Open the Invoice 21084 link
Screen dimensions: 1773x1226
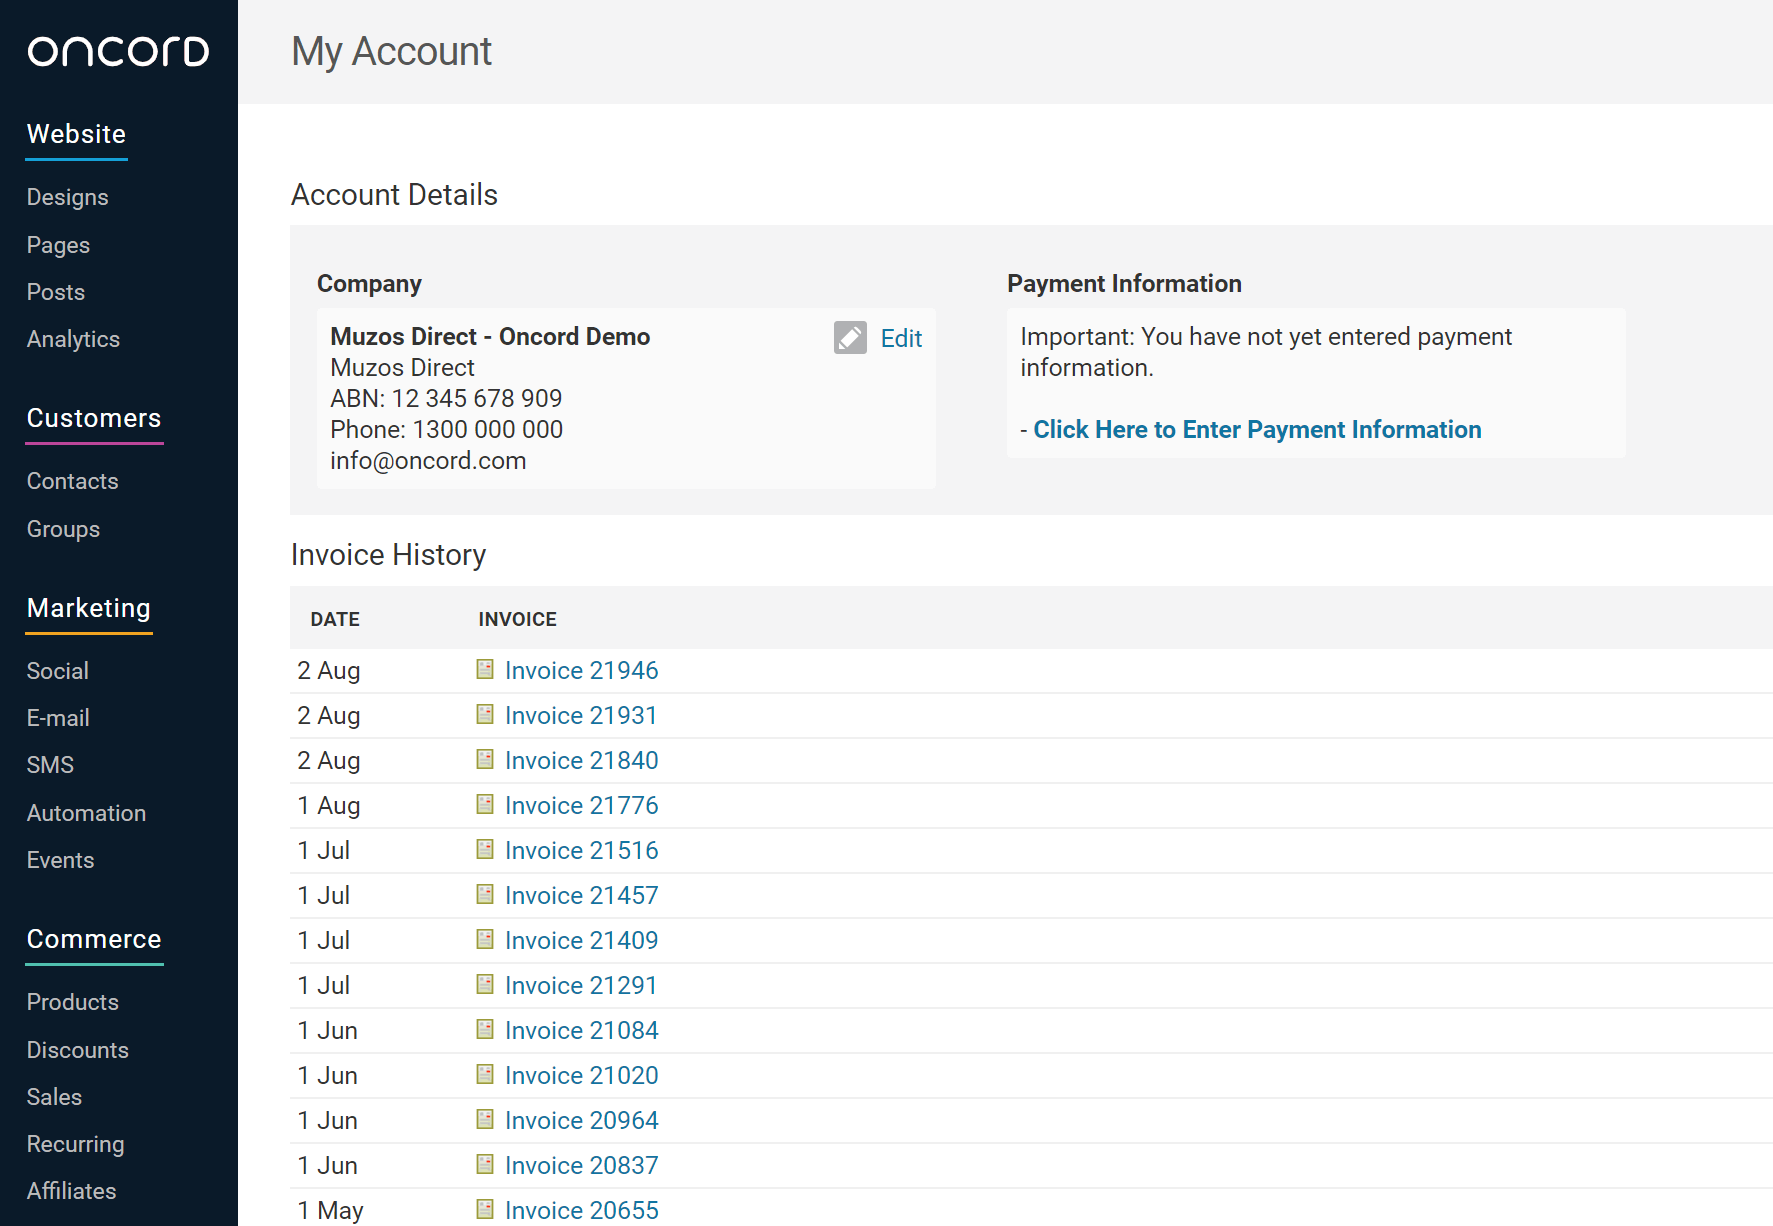coord(581,1030)
